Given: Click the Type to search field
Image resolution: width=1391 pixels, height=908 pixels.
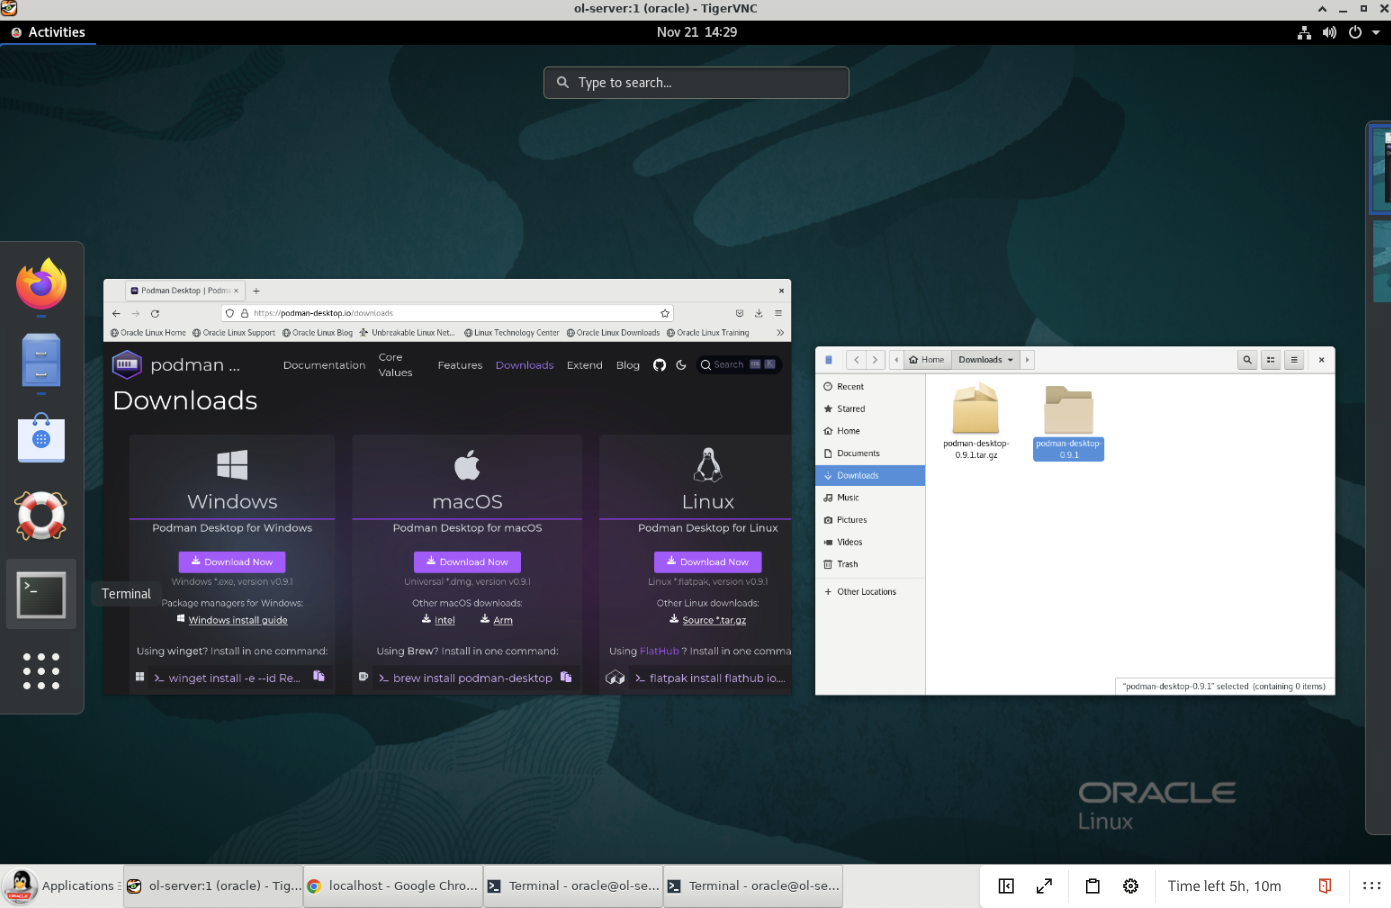Looking at the screenshot, I should click(x=696, y=83).
